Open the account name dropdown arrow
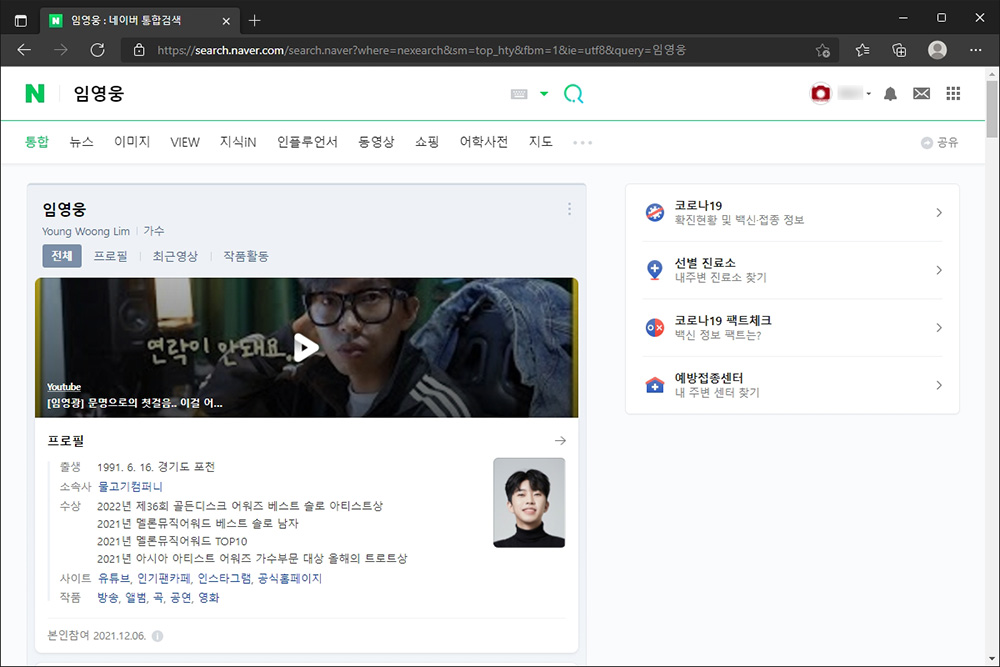Screen dimensions: 1000x667 869,94
